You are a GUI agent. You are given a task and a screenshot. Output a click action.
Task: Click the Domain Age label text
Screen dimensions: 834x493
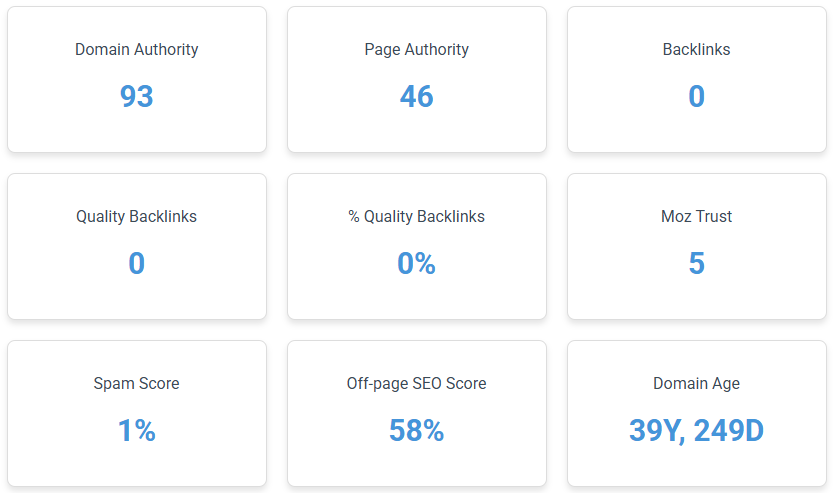pos(696,383)
